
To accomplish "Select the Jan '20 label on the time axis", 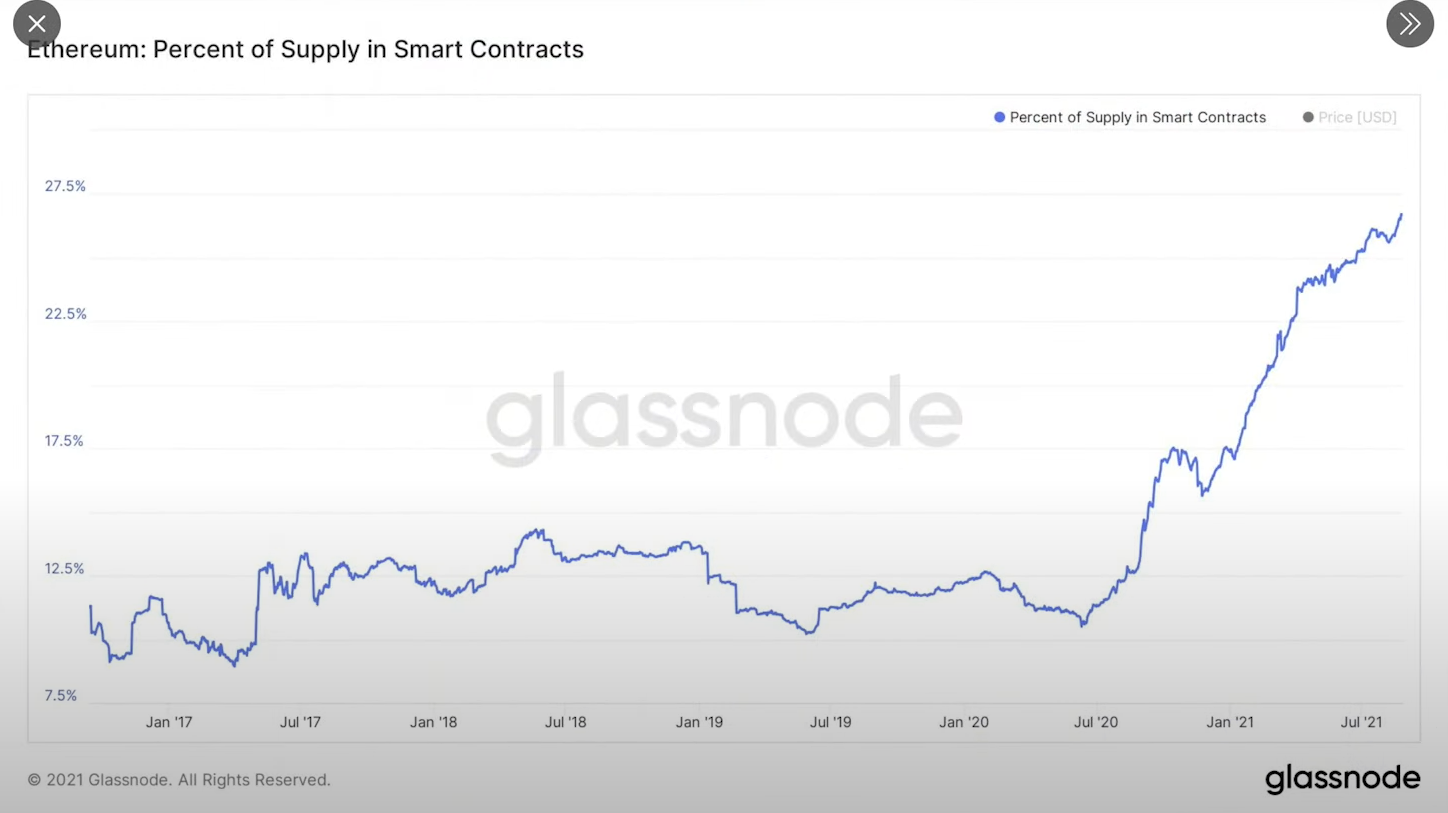I will point(964,722).
